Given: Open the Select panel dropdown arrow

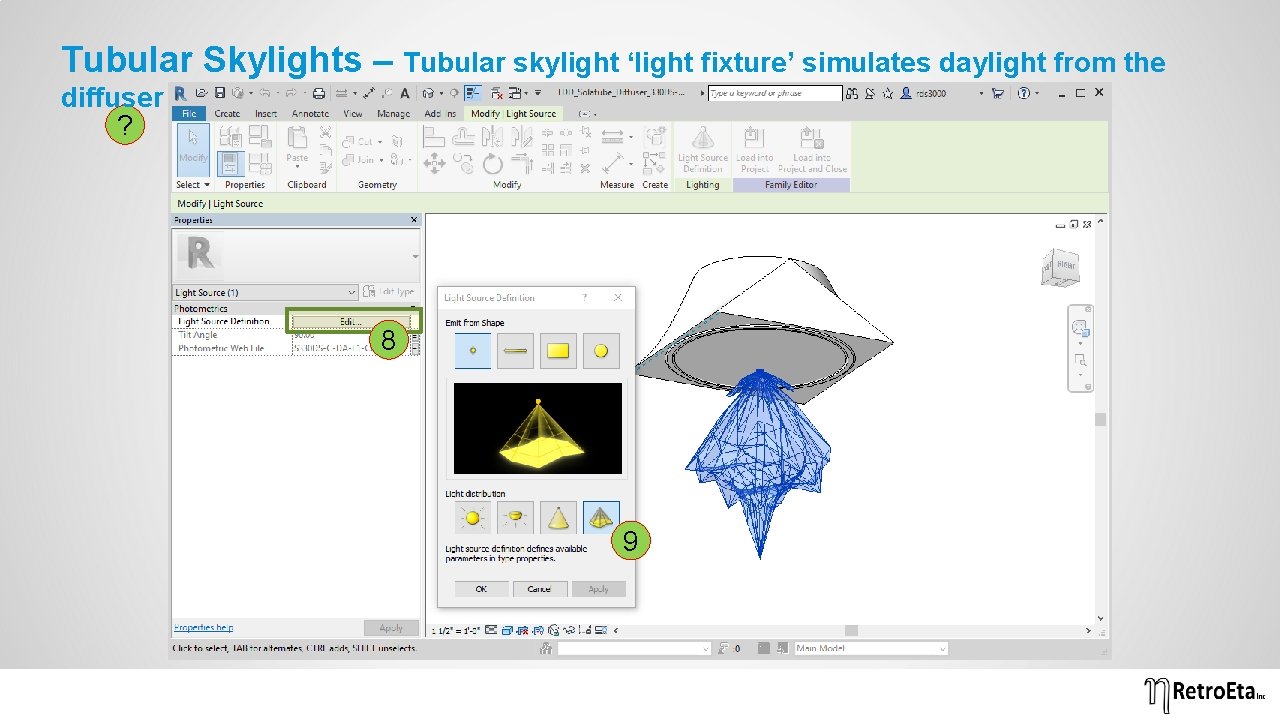Looking at the screenshot, I should tap(207, 184).
